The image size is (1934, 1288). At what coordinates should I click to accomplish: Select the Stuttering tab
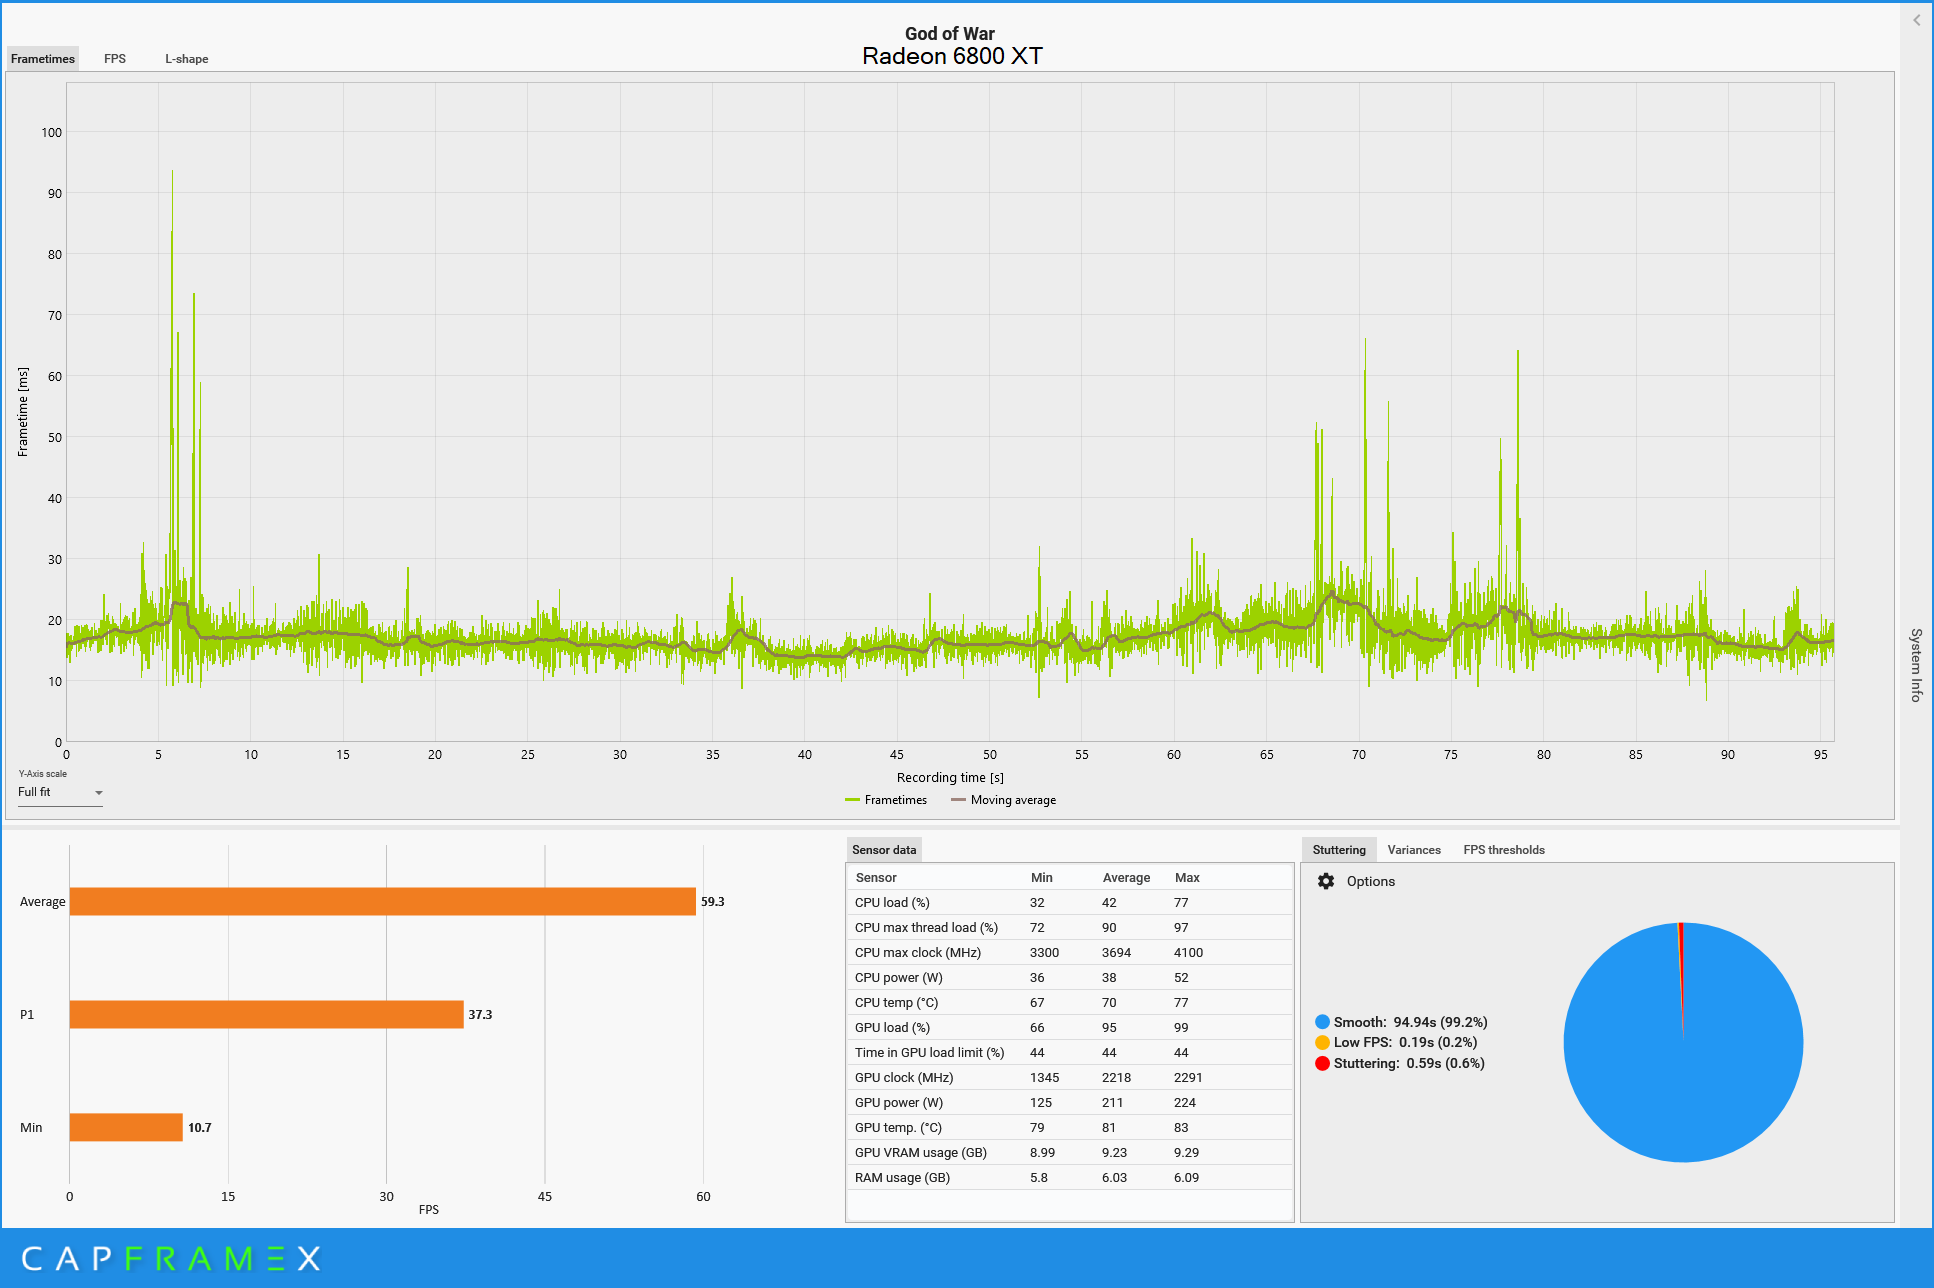point(1338,850)
